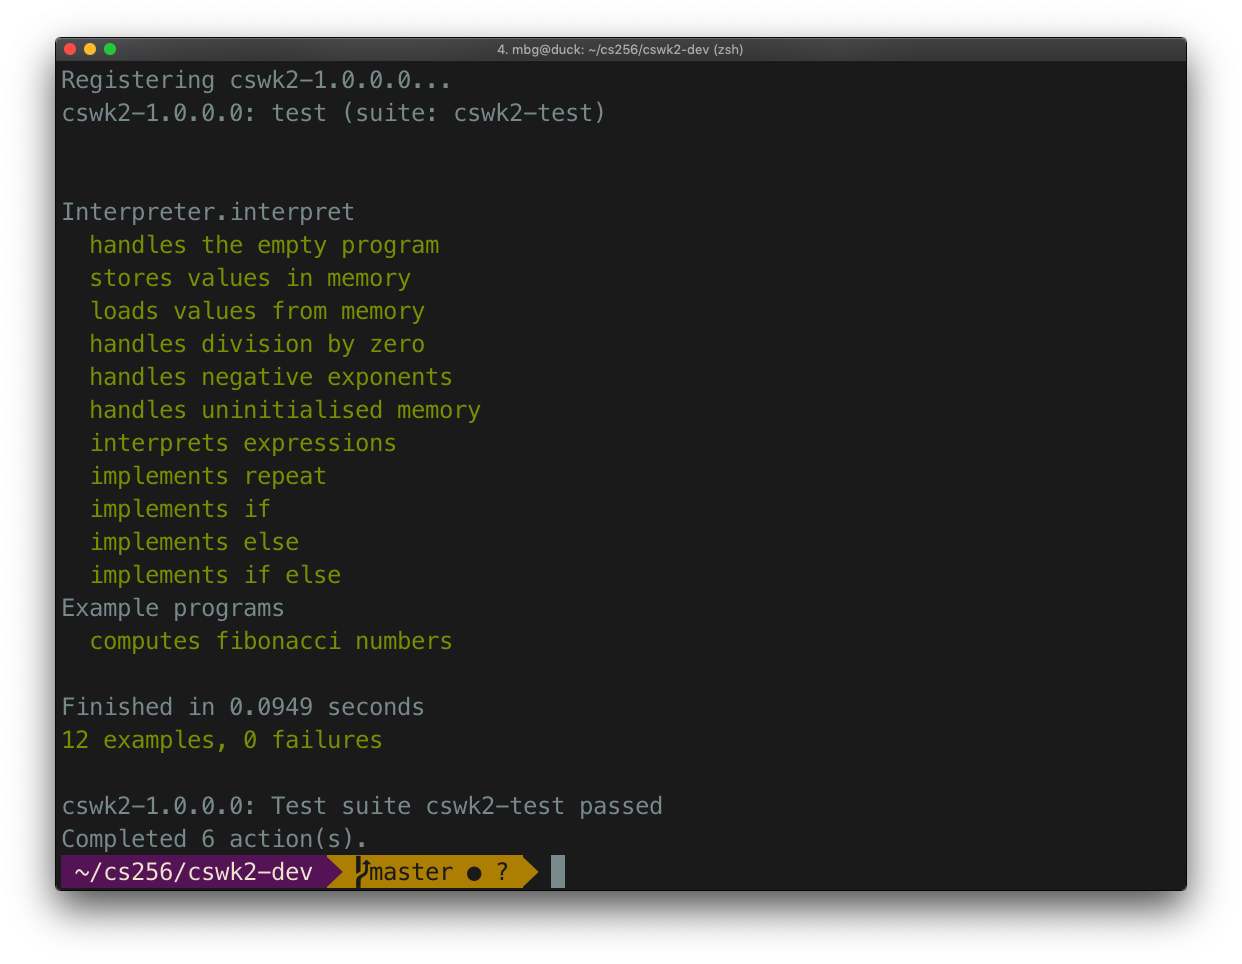Click the "handles the empty program" line

264,245
